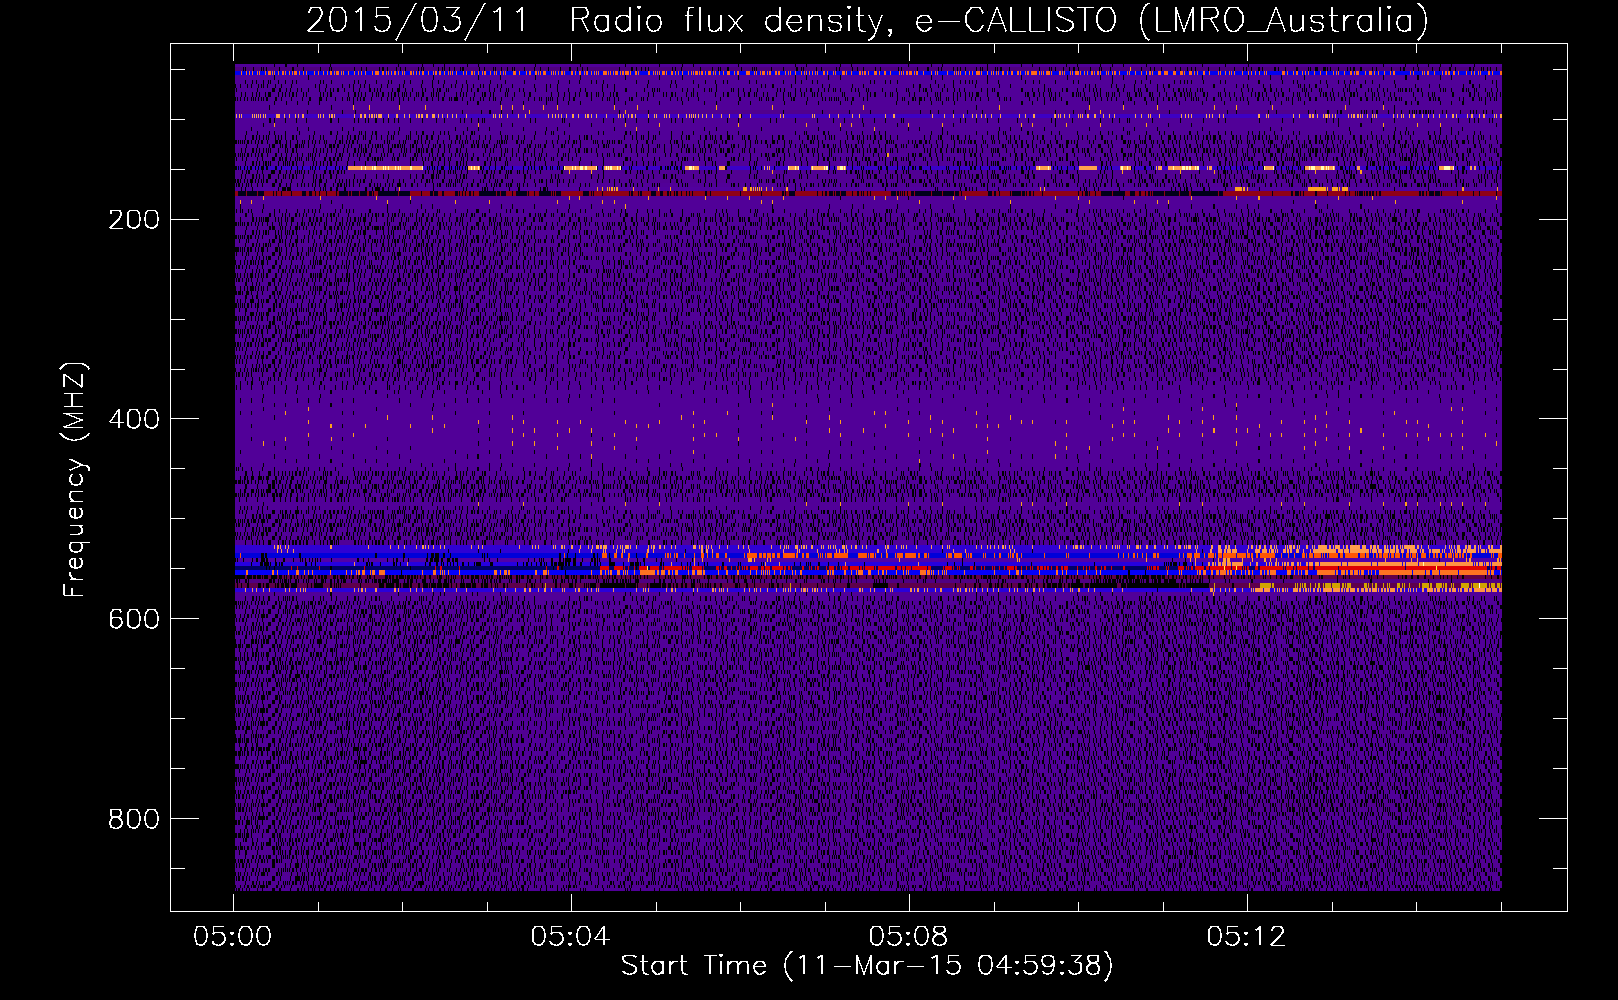Click the '800' frequency axis label
Screen dimensions: 1618x1000
134,820
